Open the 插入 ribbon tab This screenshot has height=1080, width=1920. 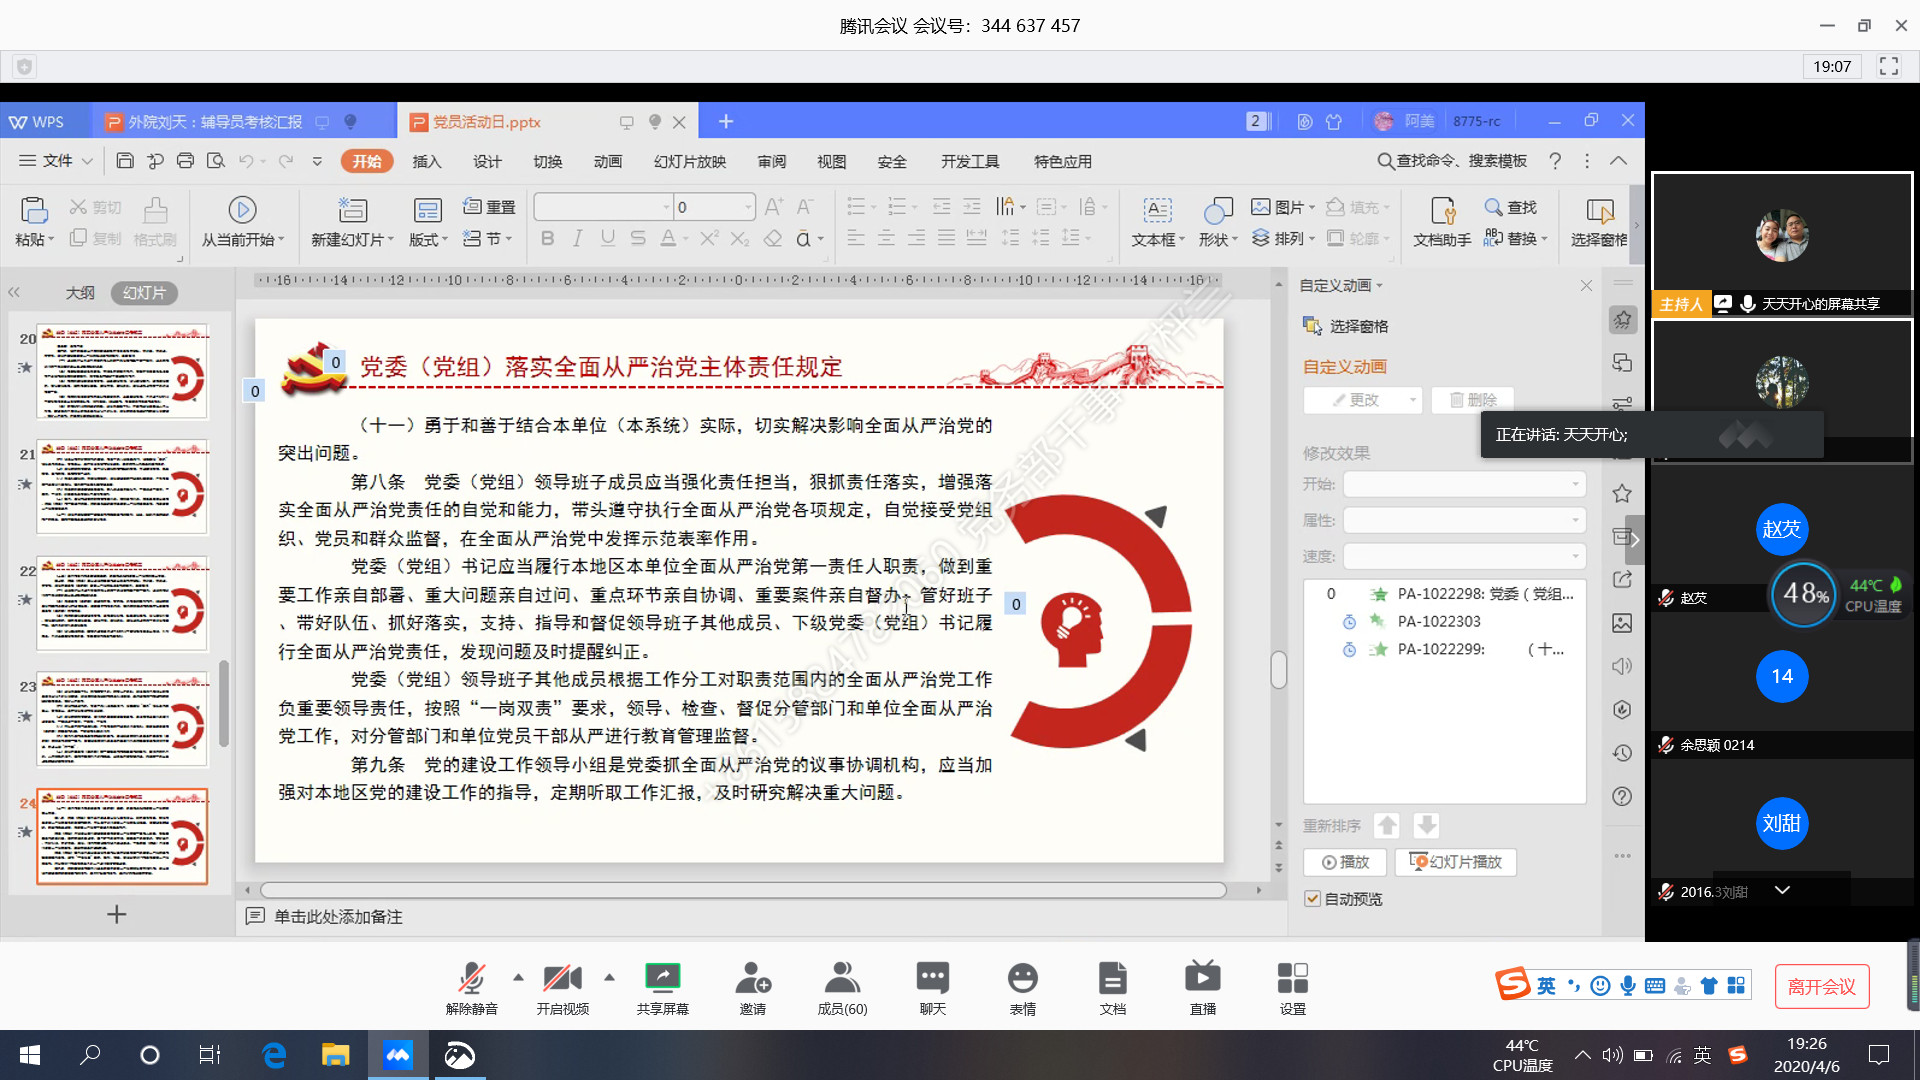pyautogui.click(x=427, y=161)
